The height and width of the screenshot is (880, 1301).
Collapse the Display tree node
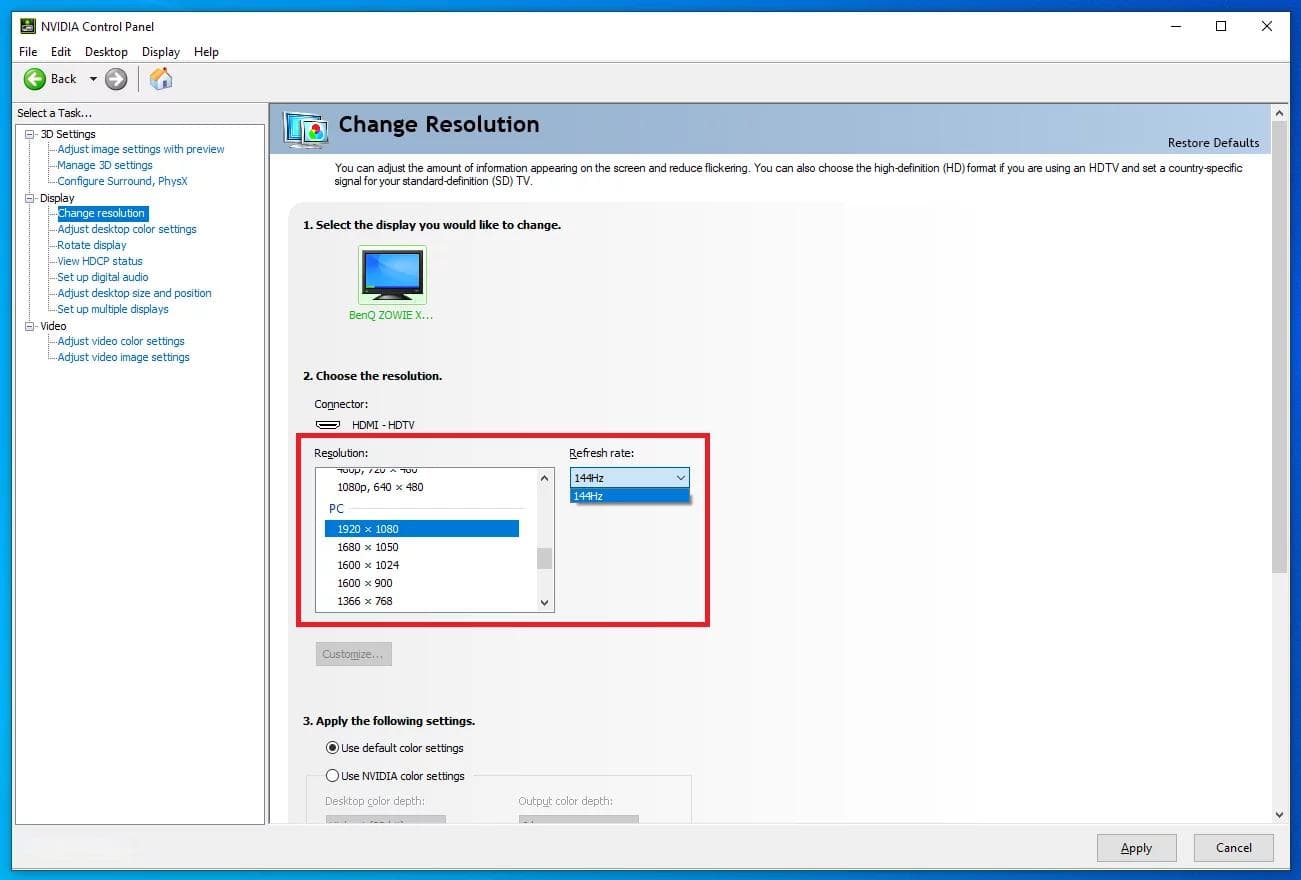click(x=30, y=198)
